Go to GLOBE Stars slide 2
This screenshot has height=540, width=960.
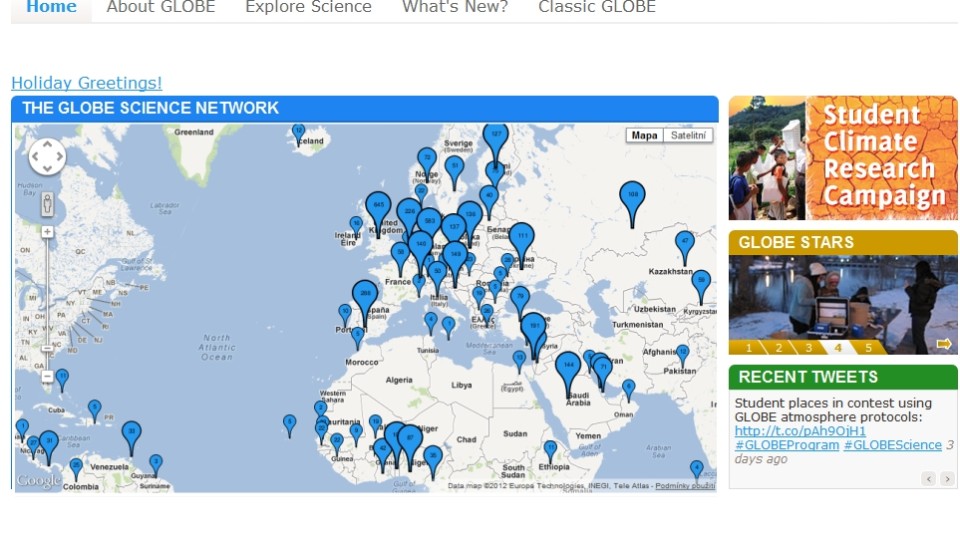[x=778, y=348]
